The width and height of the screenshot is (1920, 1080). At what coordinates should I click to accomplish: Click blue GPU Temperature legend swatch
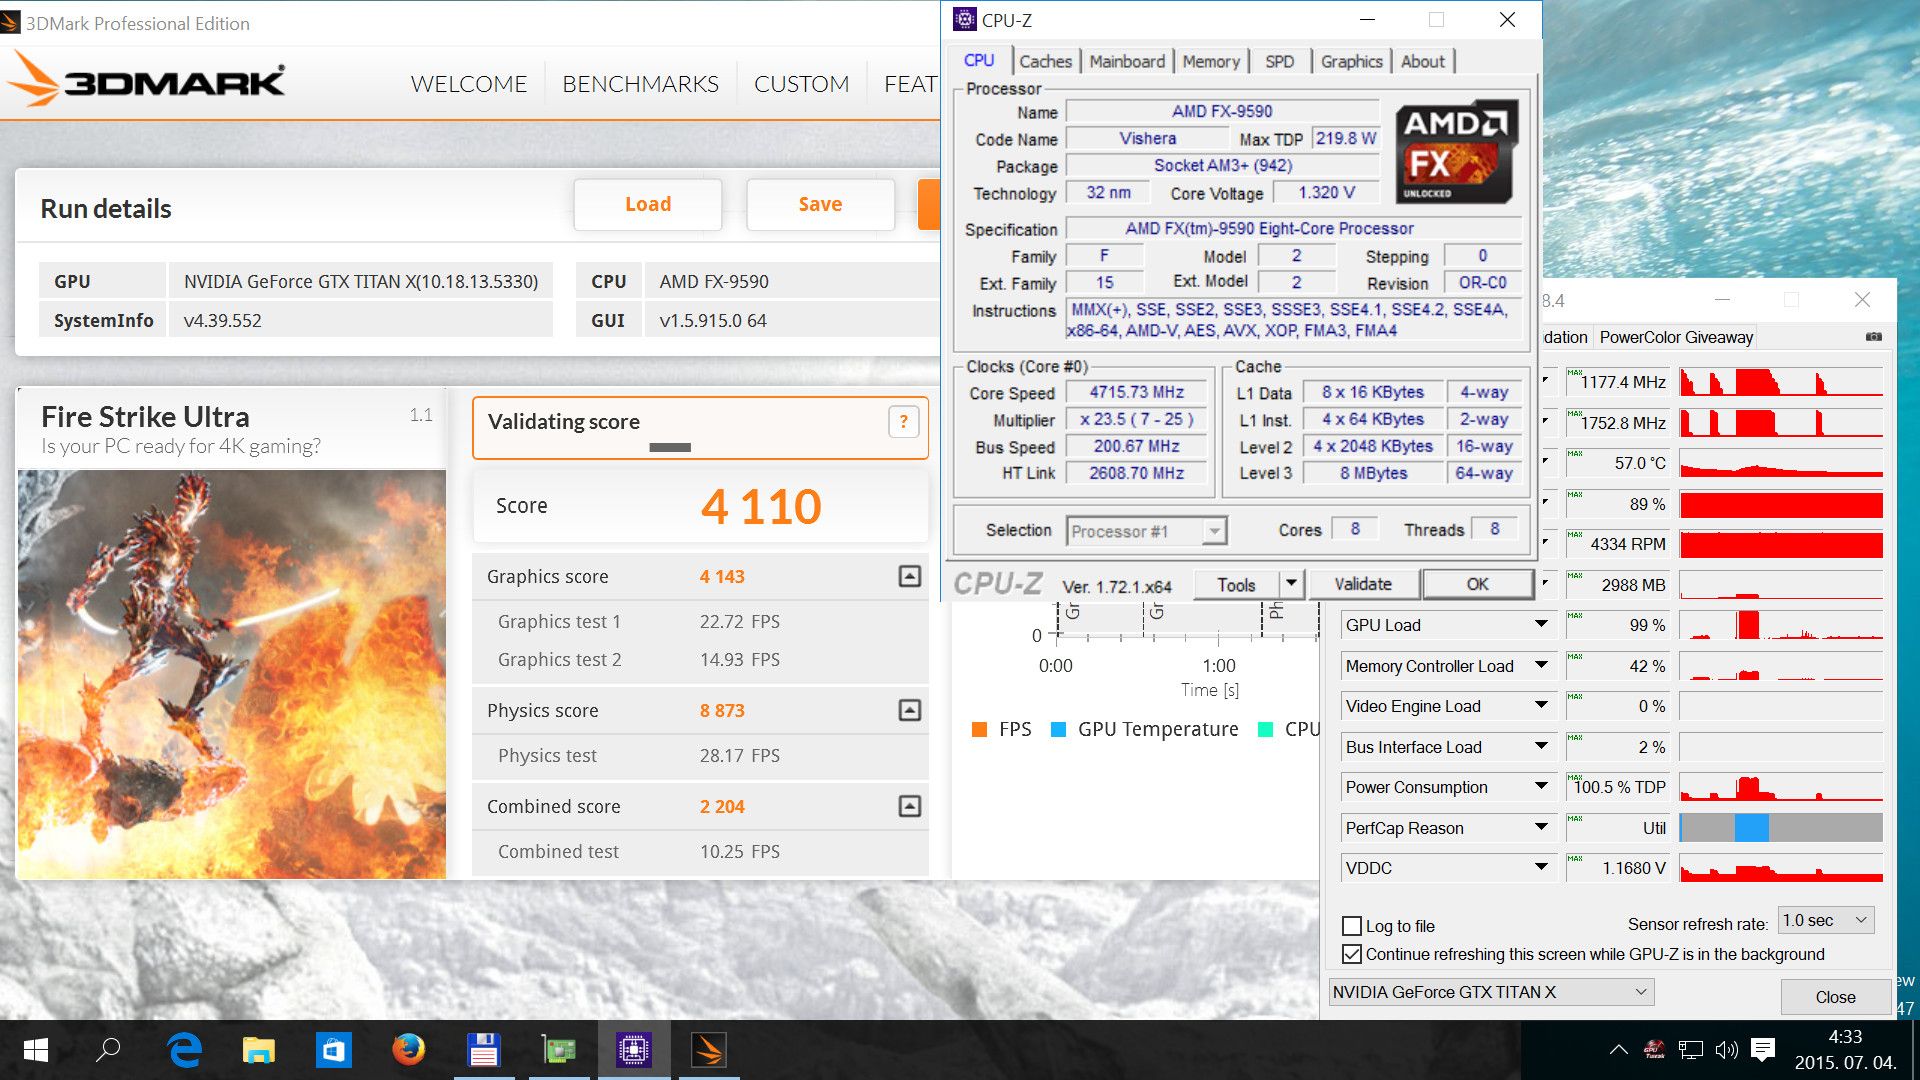(1058, 729)
